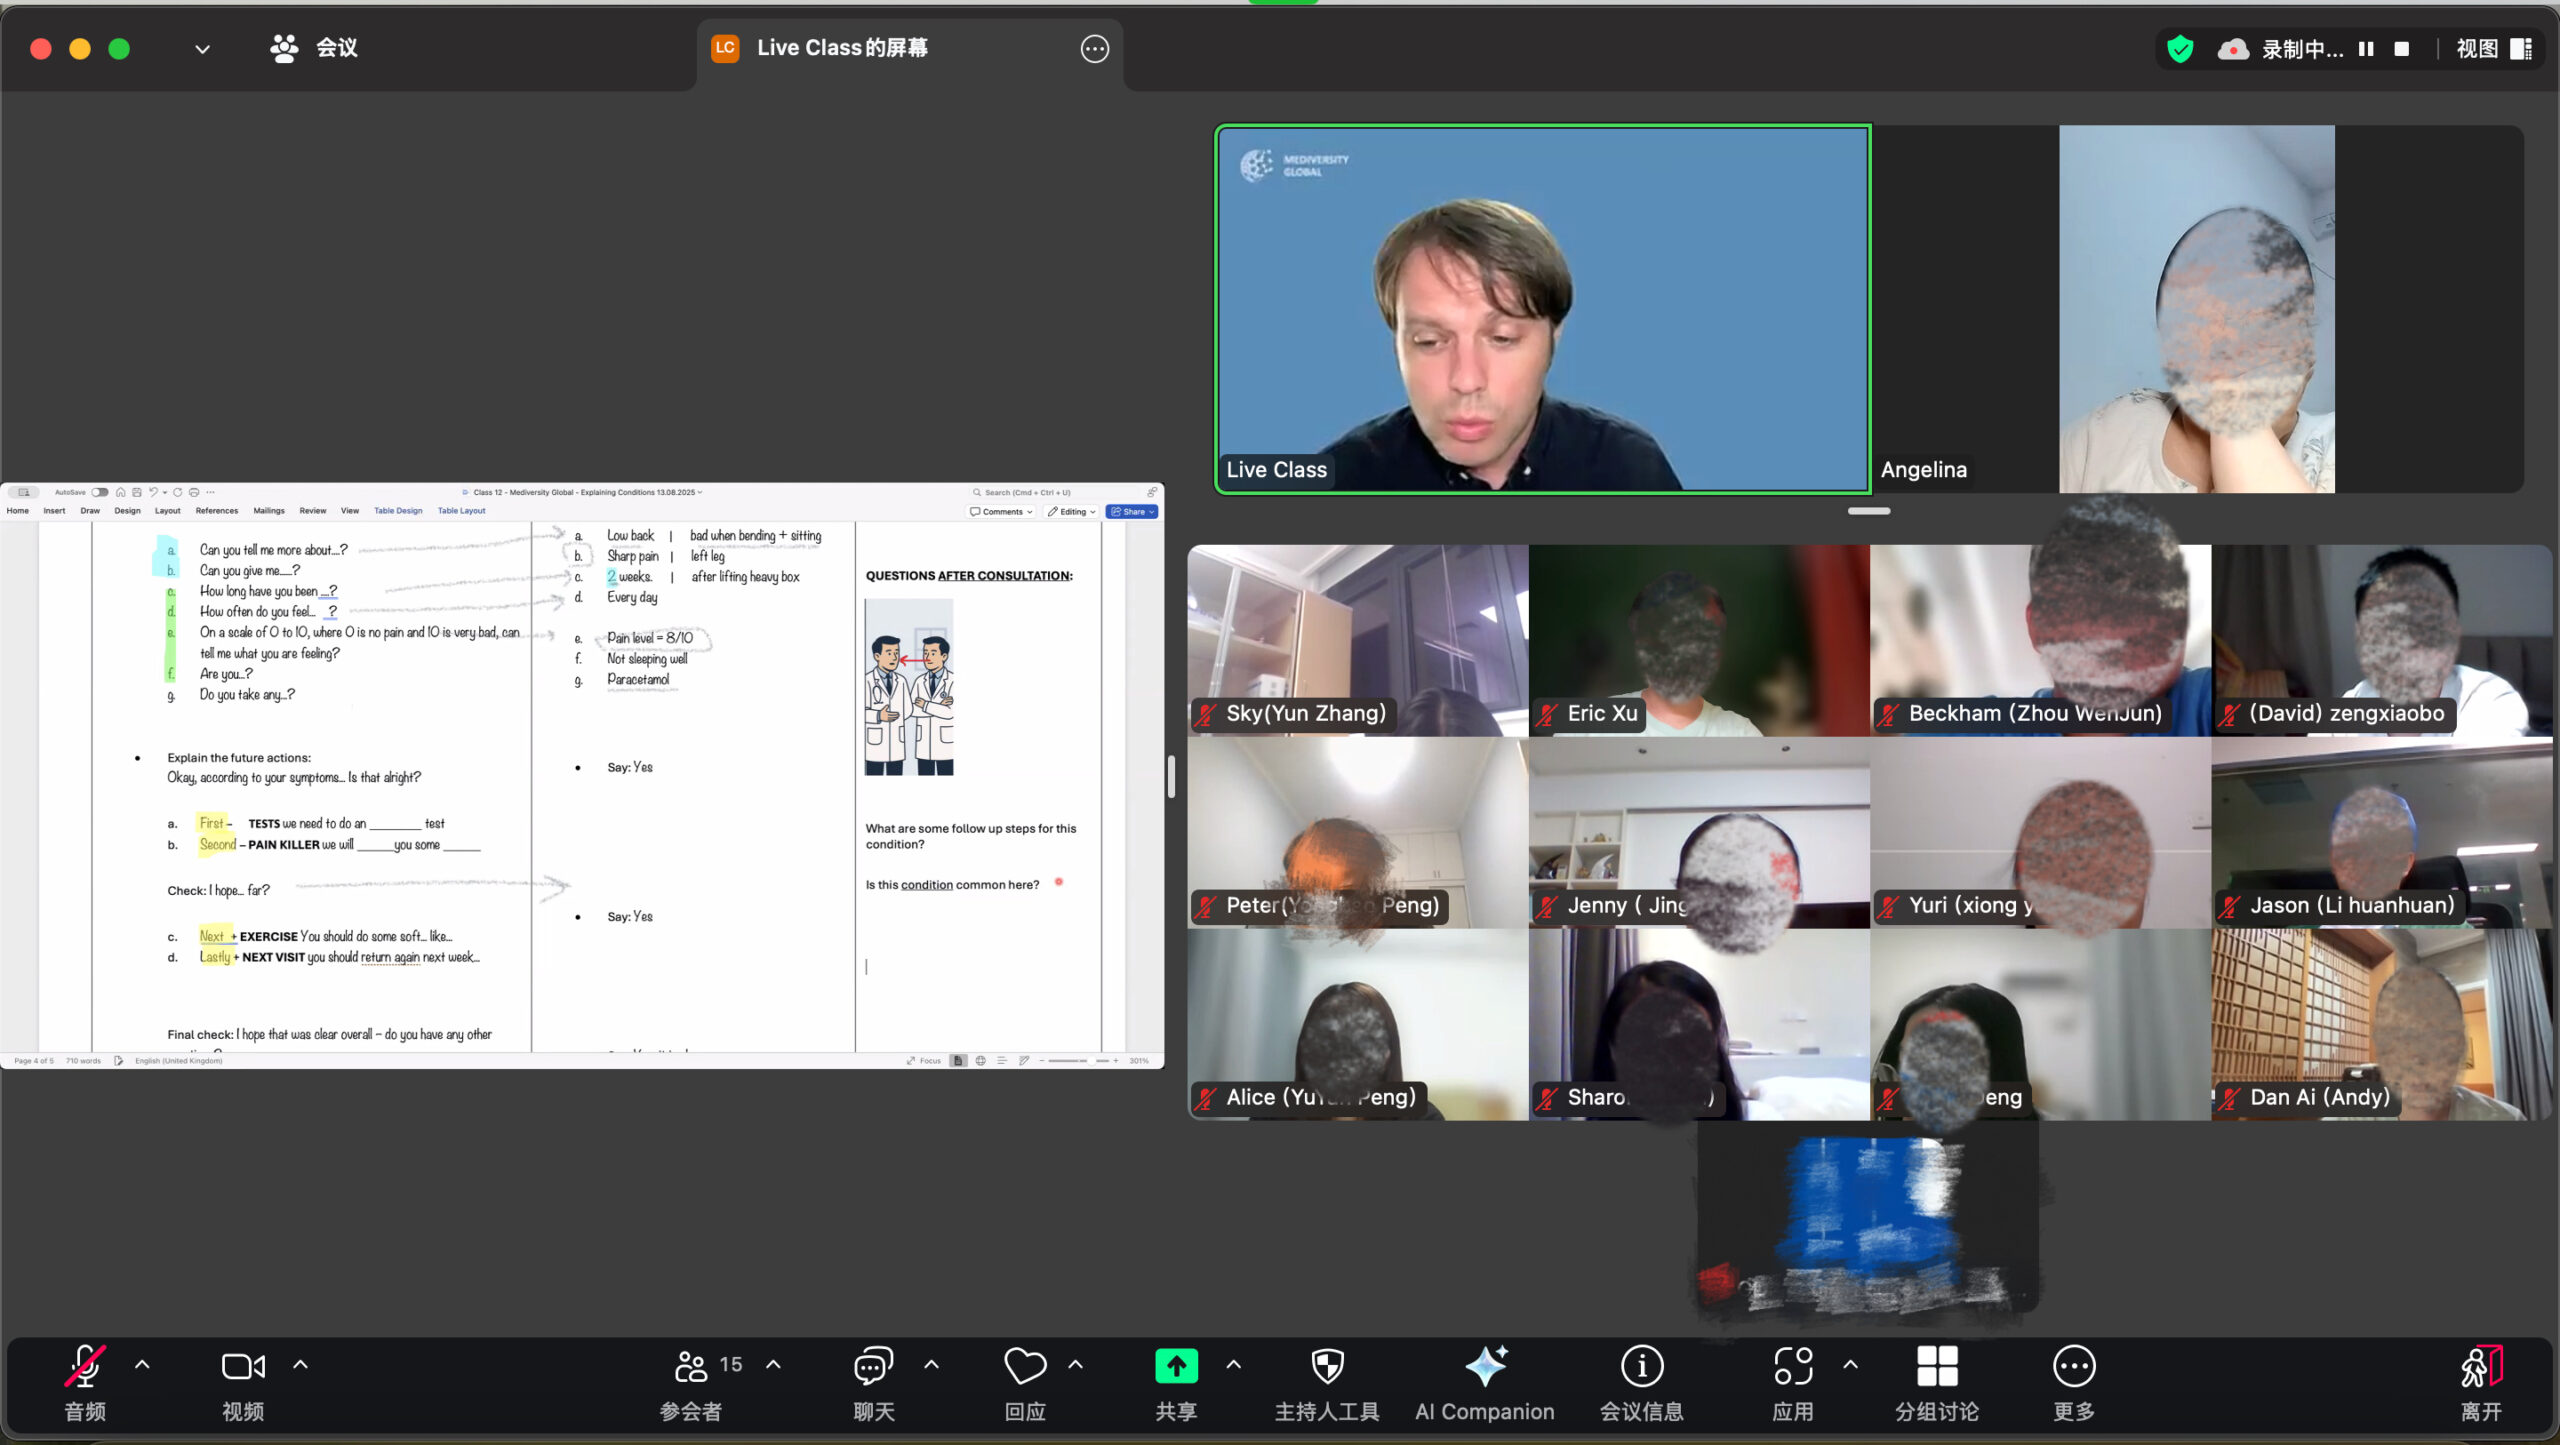Open share options arrow beside 共享
The width and height of the screenshot is (2560, 1445).
[1234, 1365]
